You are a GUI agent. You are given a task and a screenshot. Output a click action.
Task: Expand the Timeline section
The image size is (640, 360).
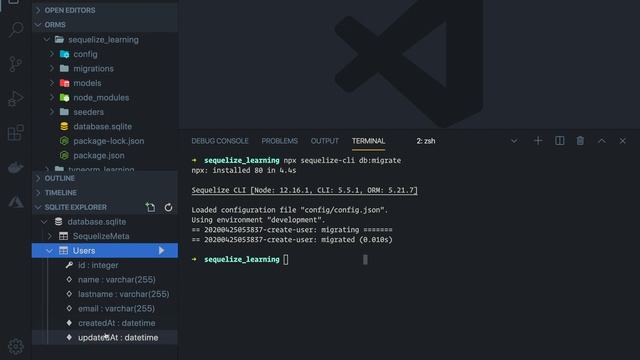[x=105, y=193]
